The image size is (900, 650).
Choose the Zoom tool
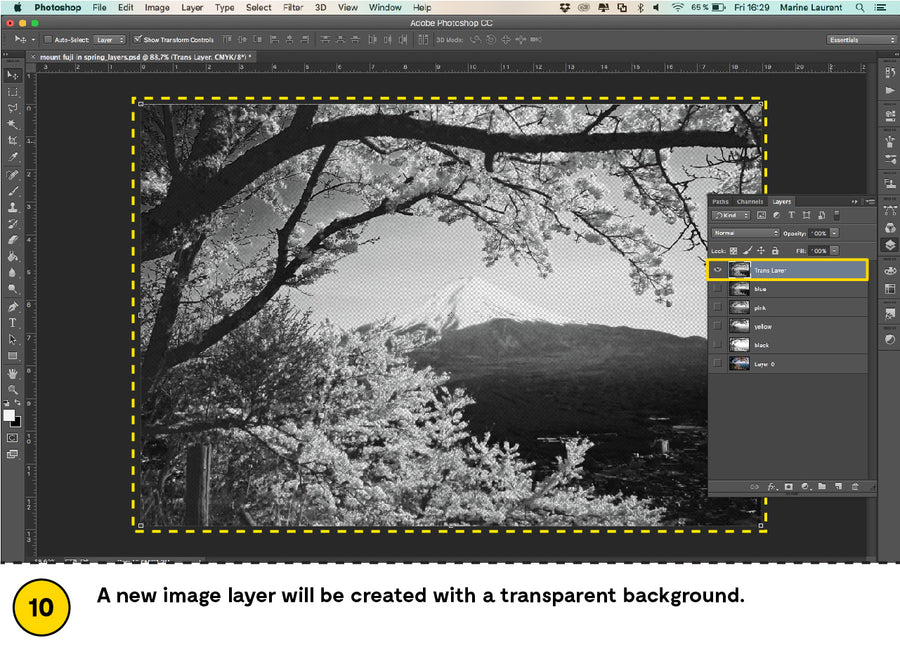tap(13, 389)
